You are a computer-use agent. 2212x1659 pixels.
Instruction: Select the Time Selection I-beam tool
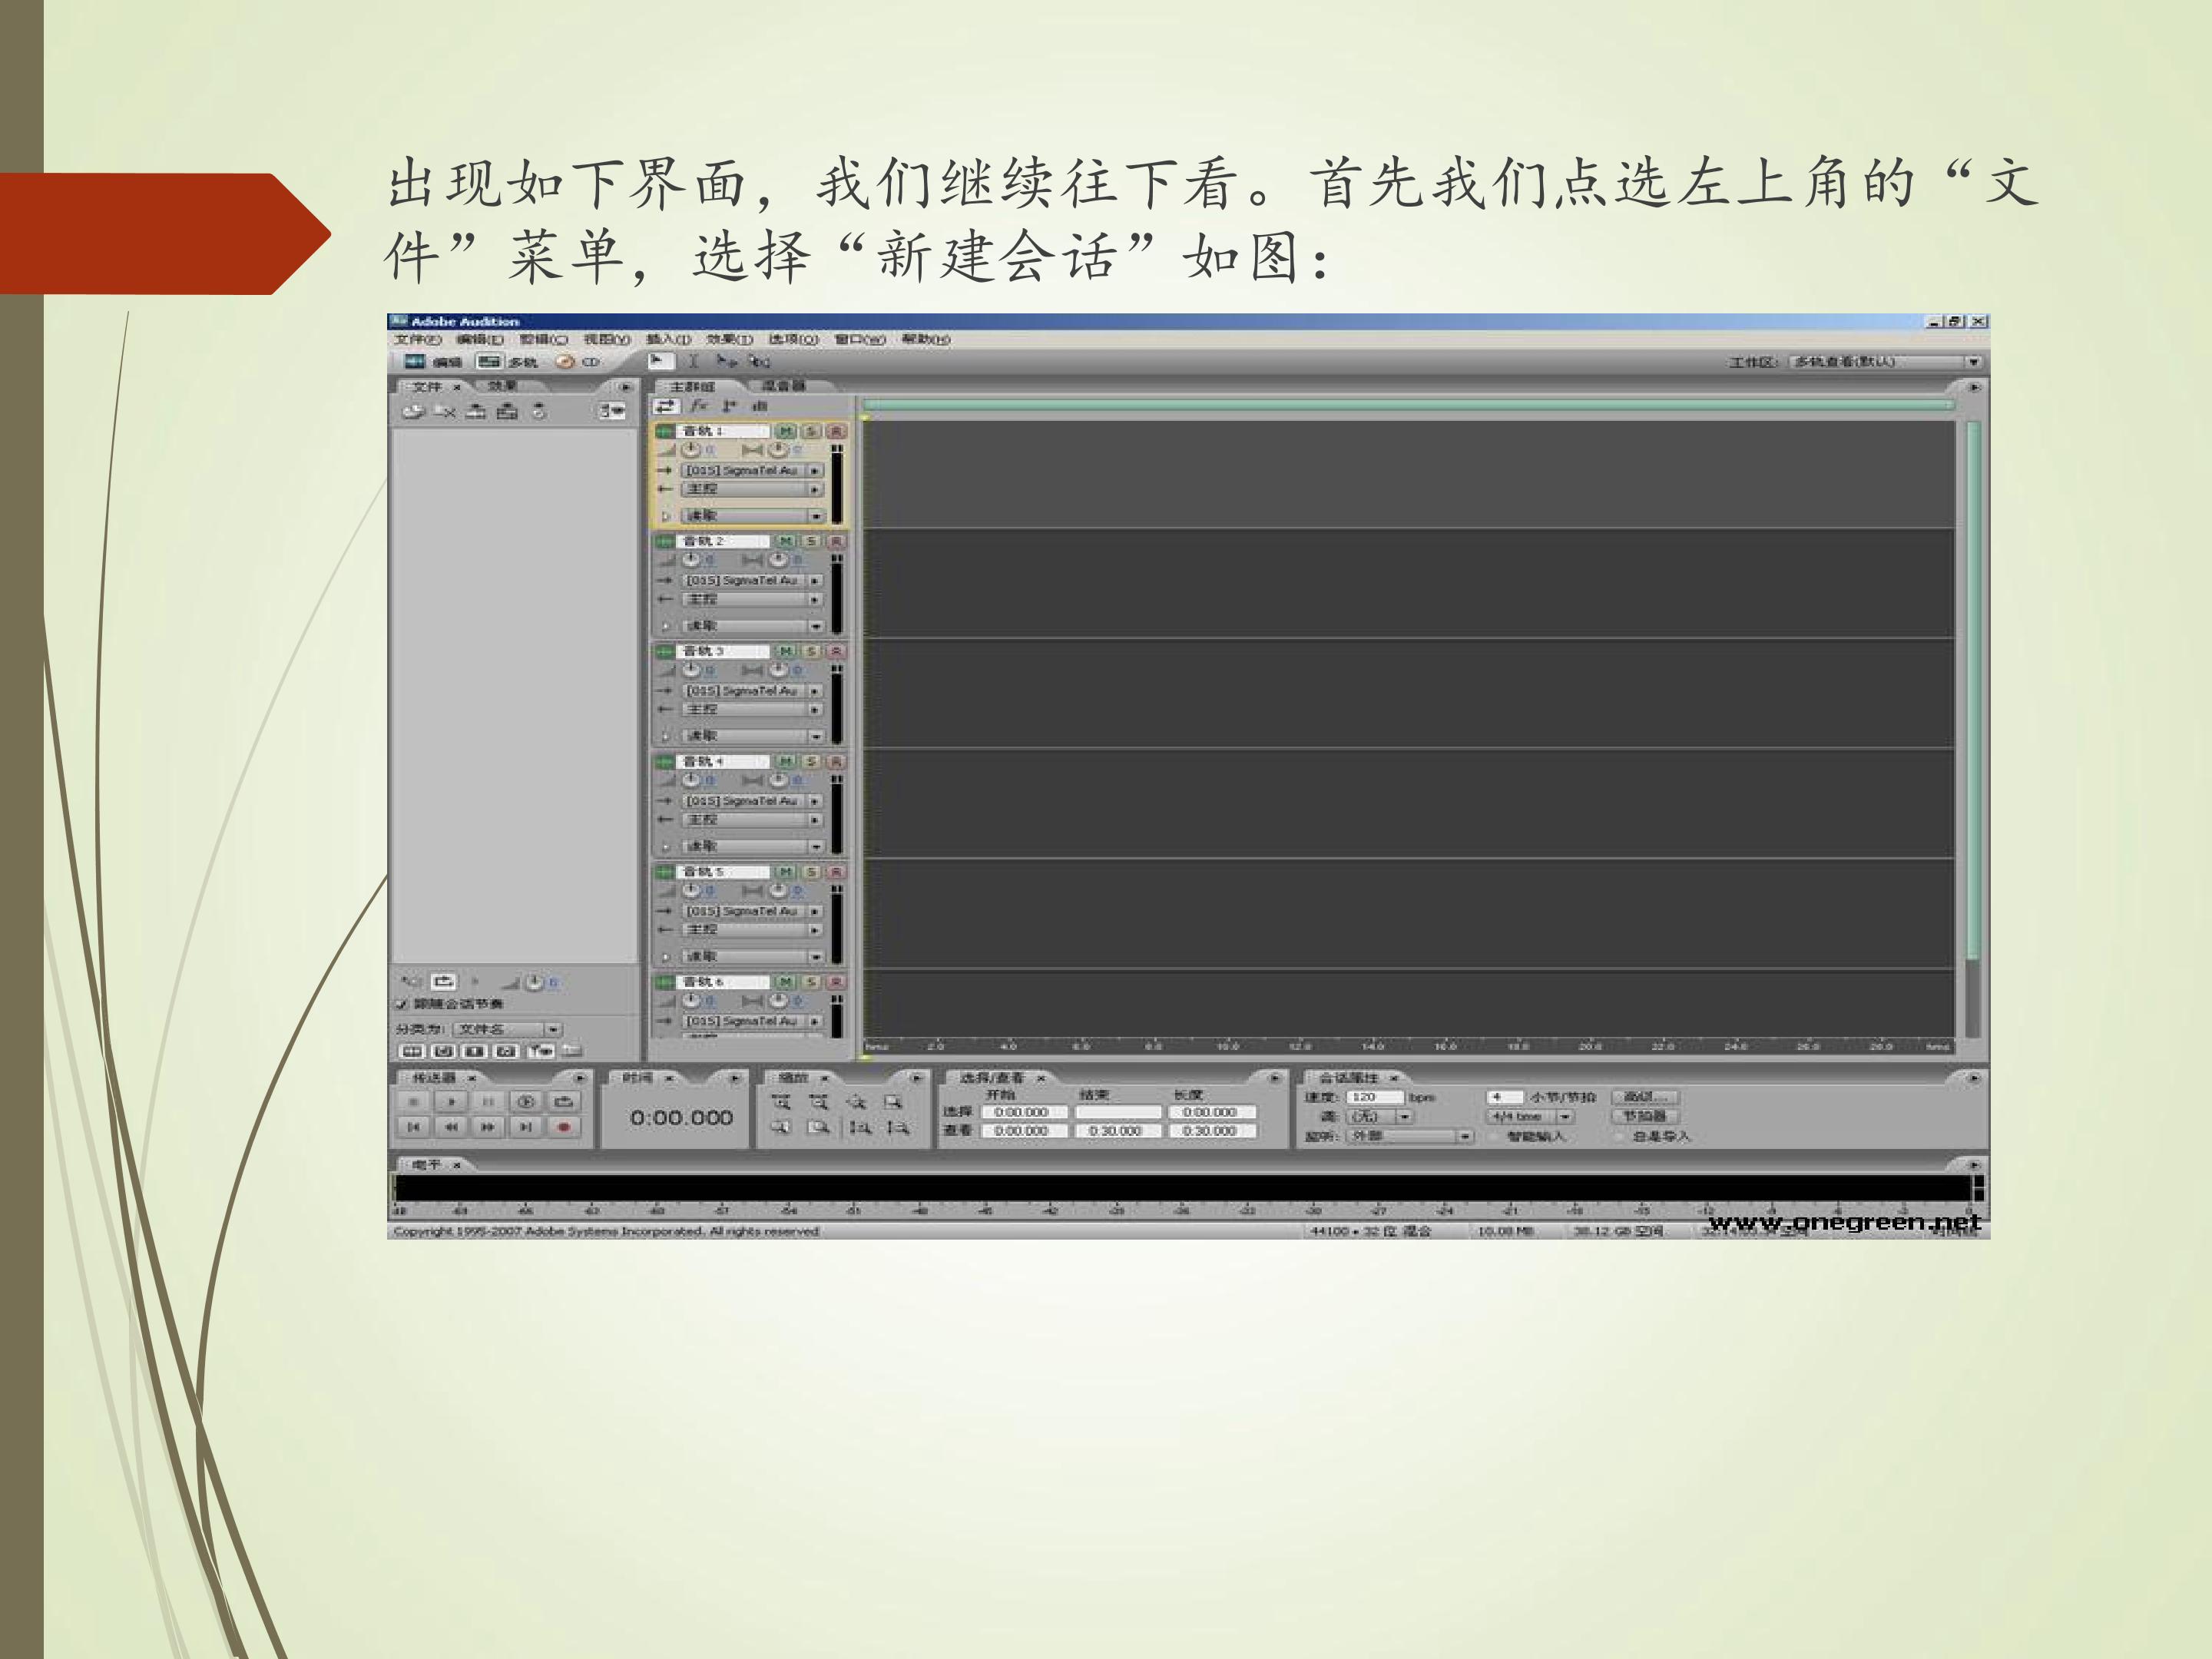point(692,362)
